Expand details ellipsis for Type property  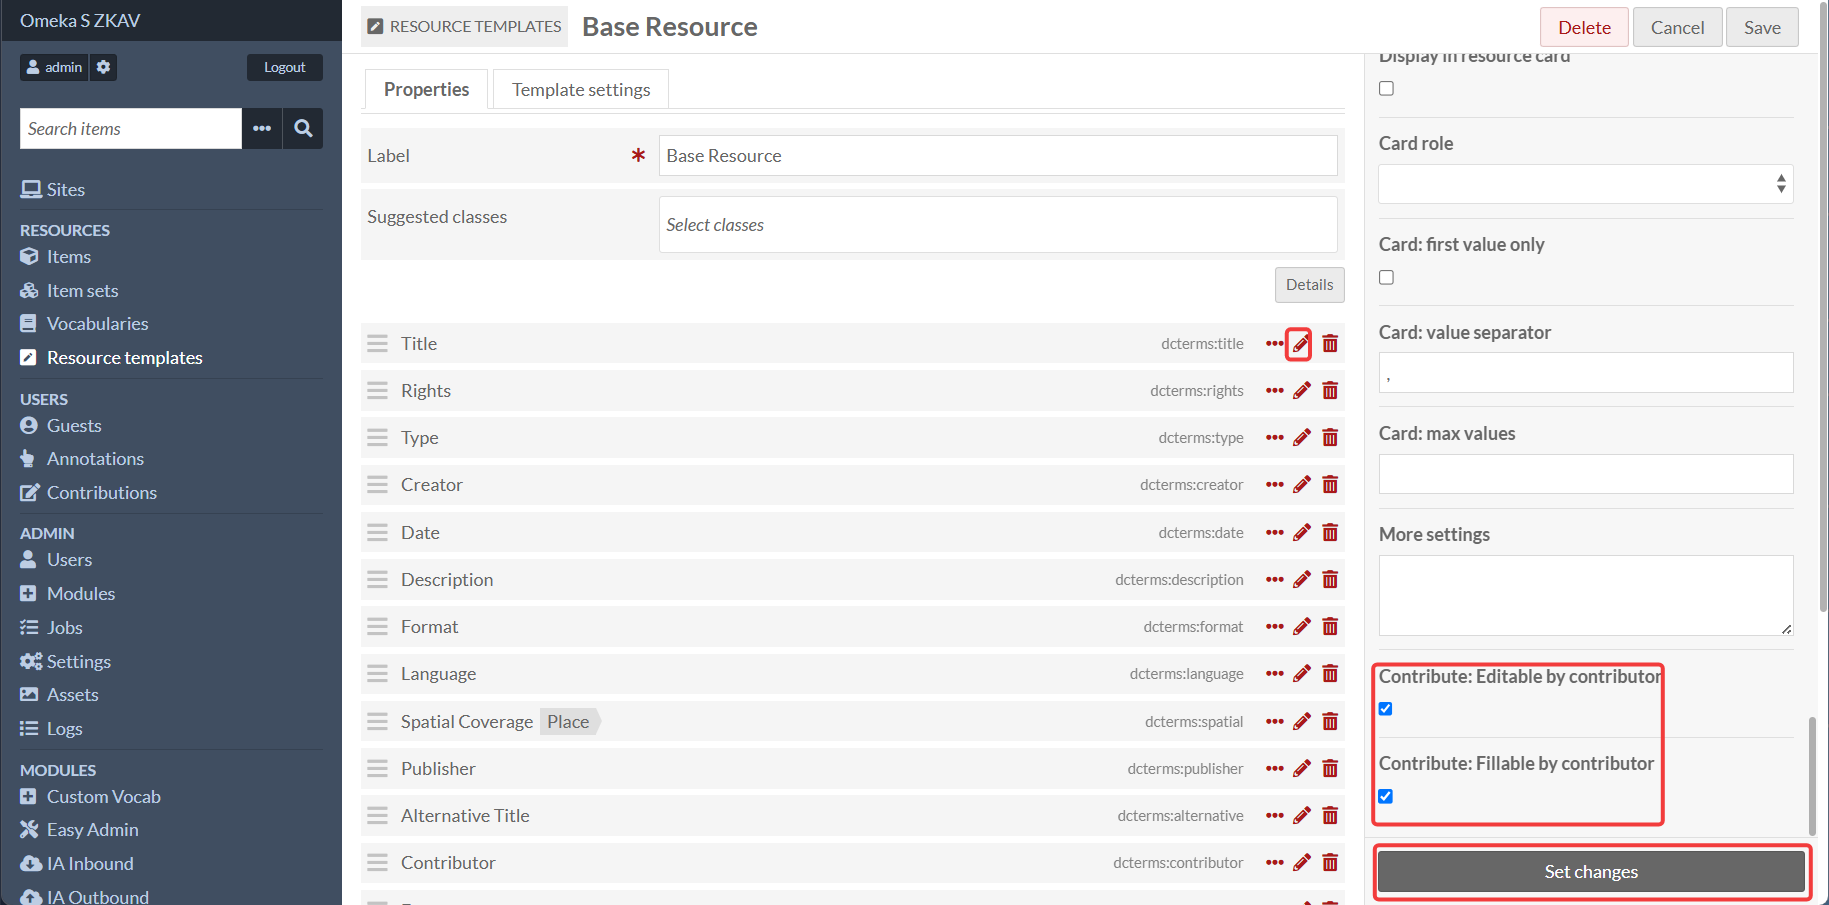1274,438
